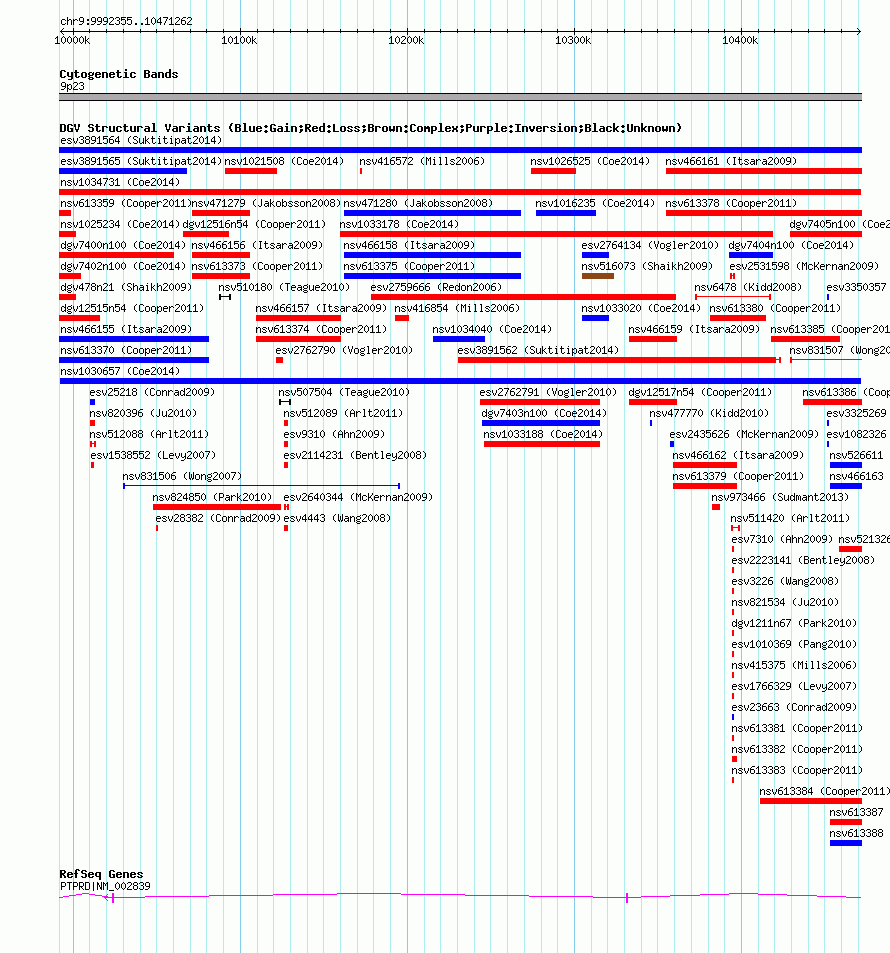Open nsv1021508 (Coe2014) variant label
This screenshot has width=890, height=953.
click(284, 161)
